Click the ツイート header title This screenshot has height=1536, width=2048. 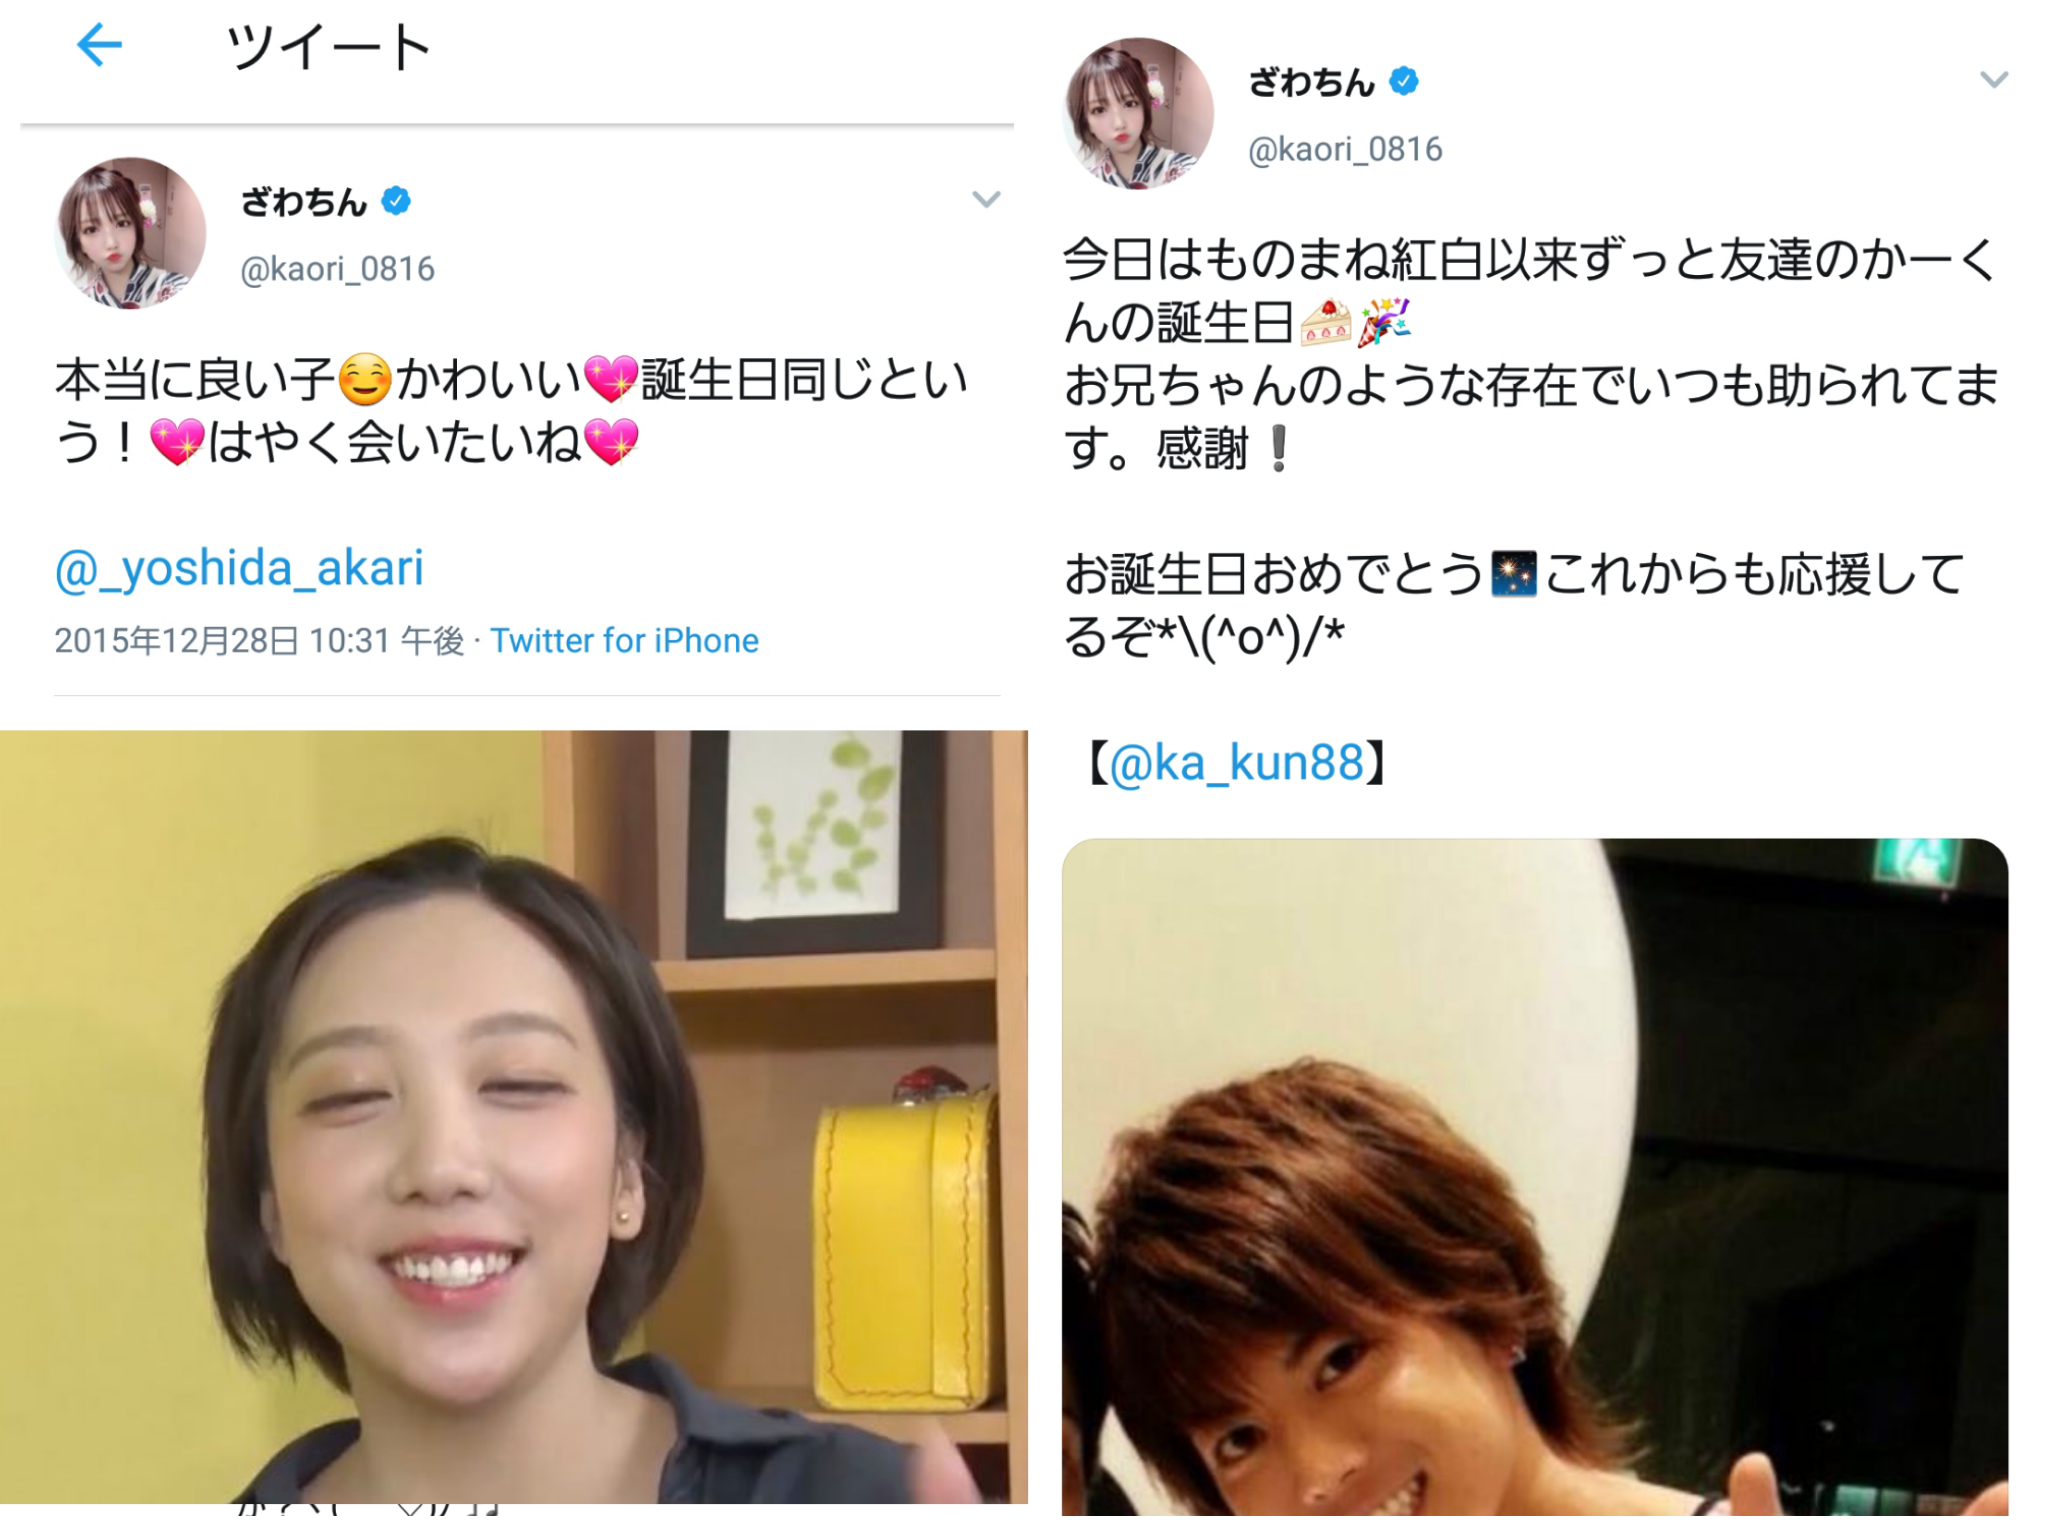329,47
